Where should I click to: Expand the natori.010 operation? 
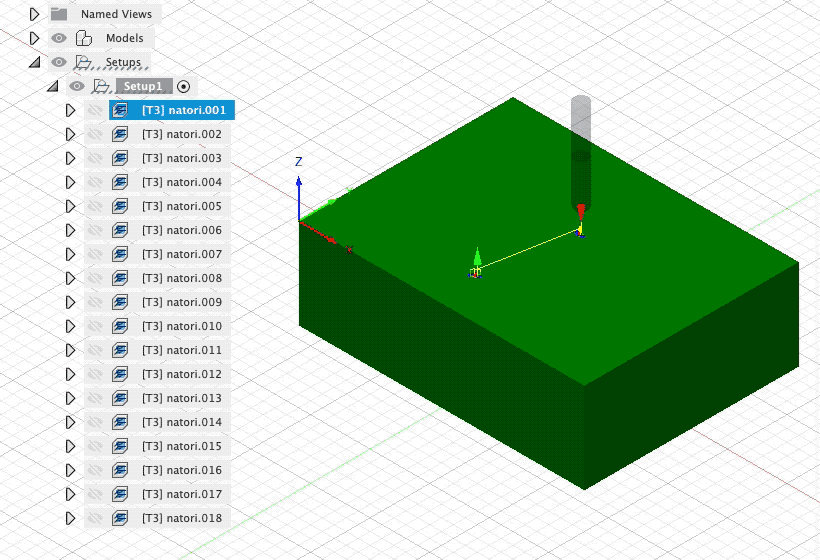pyautogui.click(x=70, y=326)
